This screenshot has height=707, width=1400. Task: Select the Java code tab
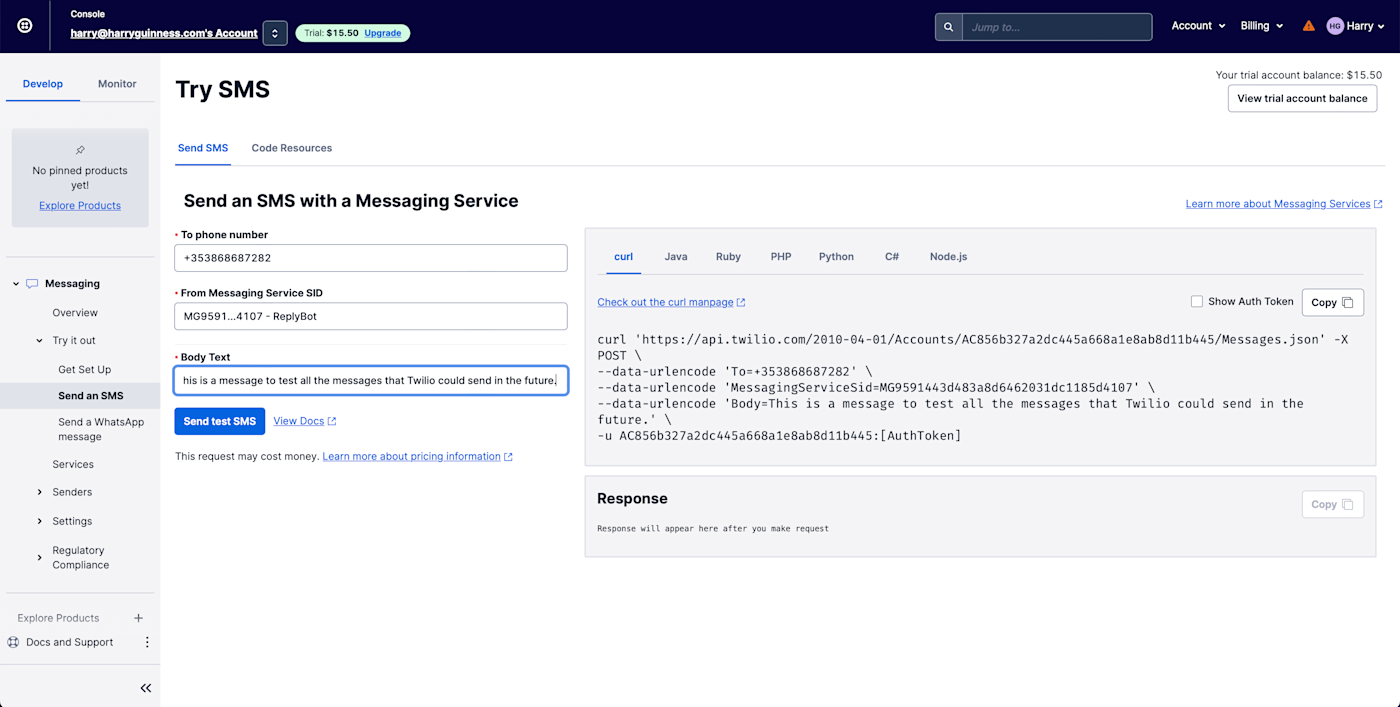pyautogui.click(x=676, y=257)
